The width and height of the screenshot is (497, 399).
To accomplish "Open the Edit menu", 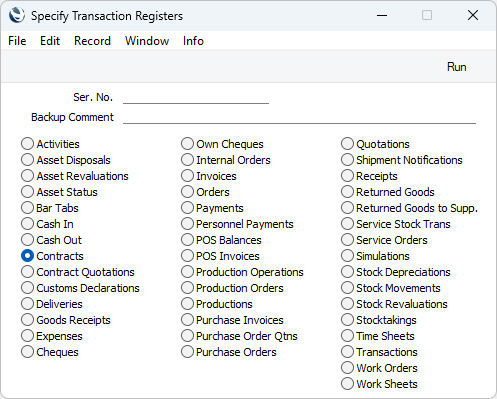I will click(50, 41).
